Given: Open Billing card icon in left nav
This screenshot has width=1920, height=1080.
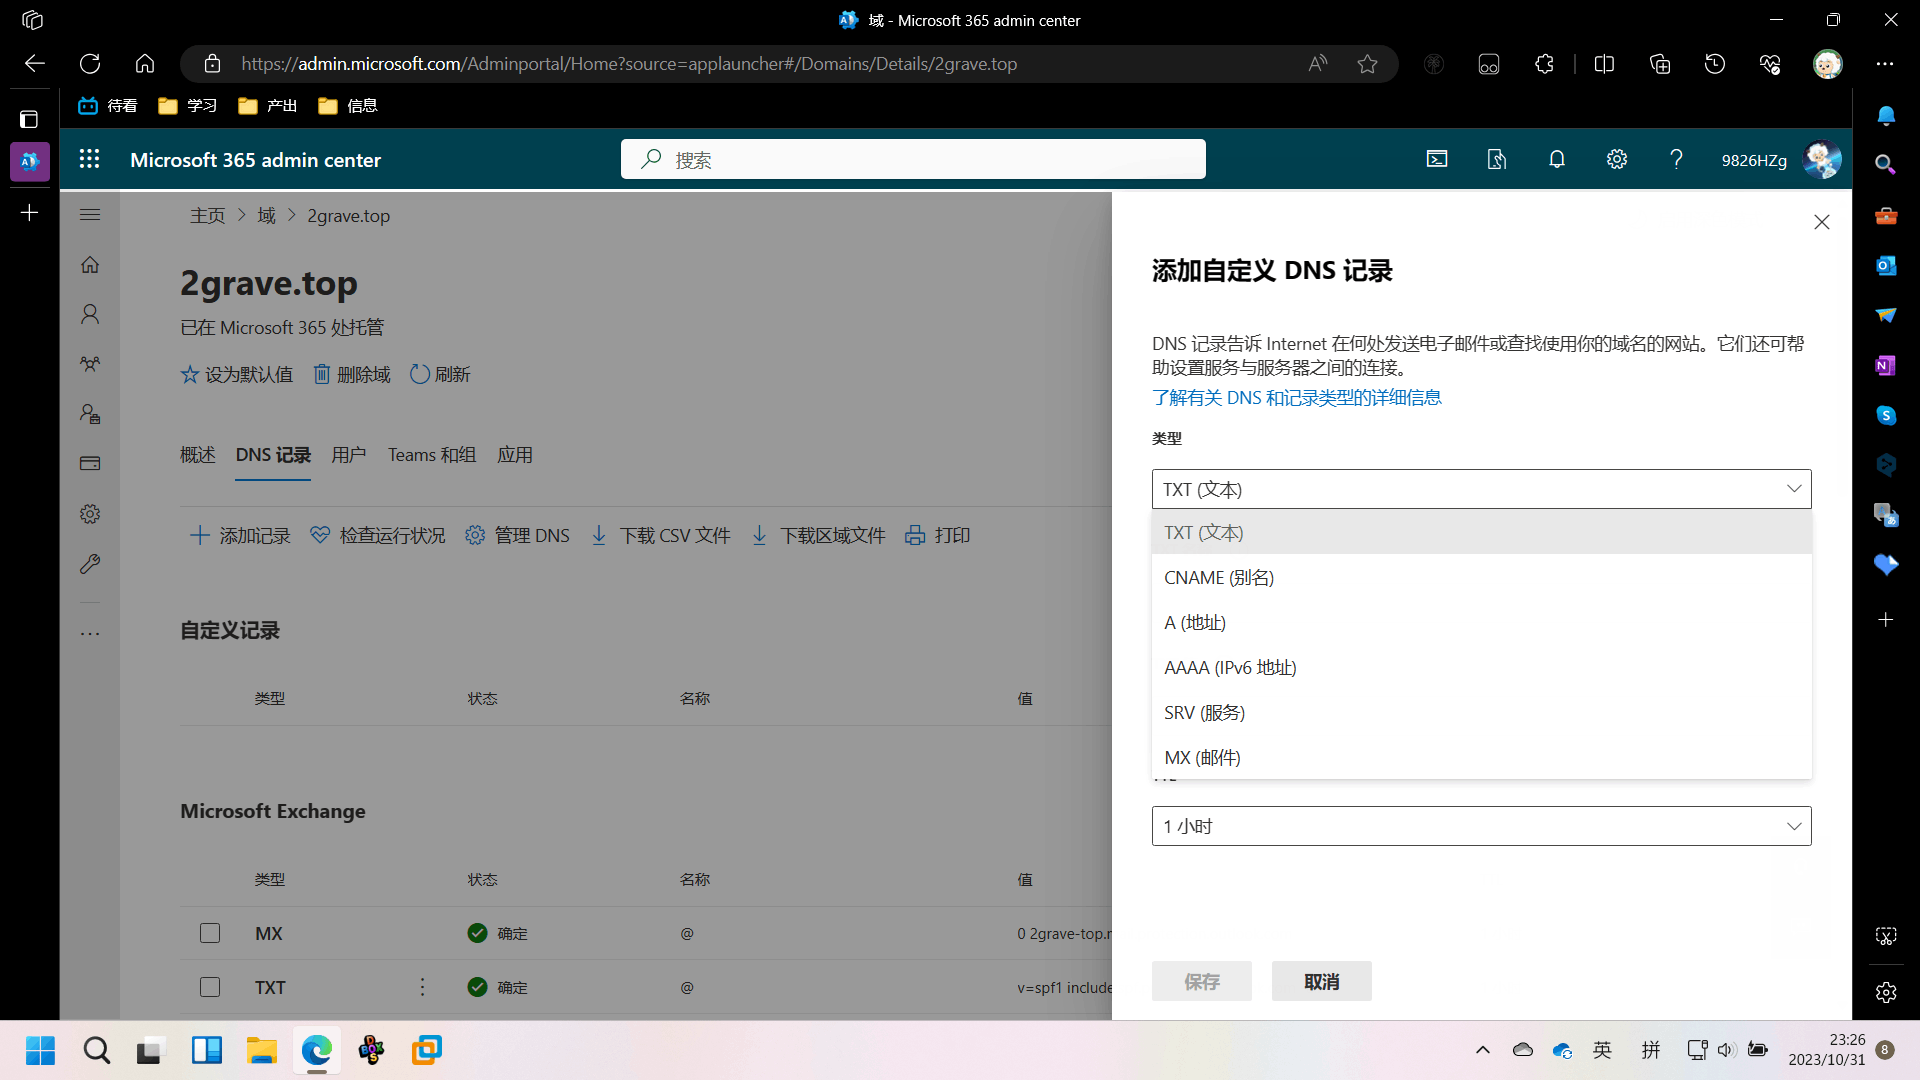Looking at the screenshot, I should coord(90,463).
